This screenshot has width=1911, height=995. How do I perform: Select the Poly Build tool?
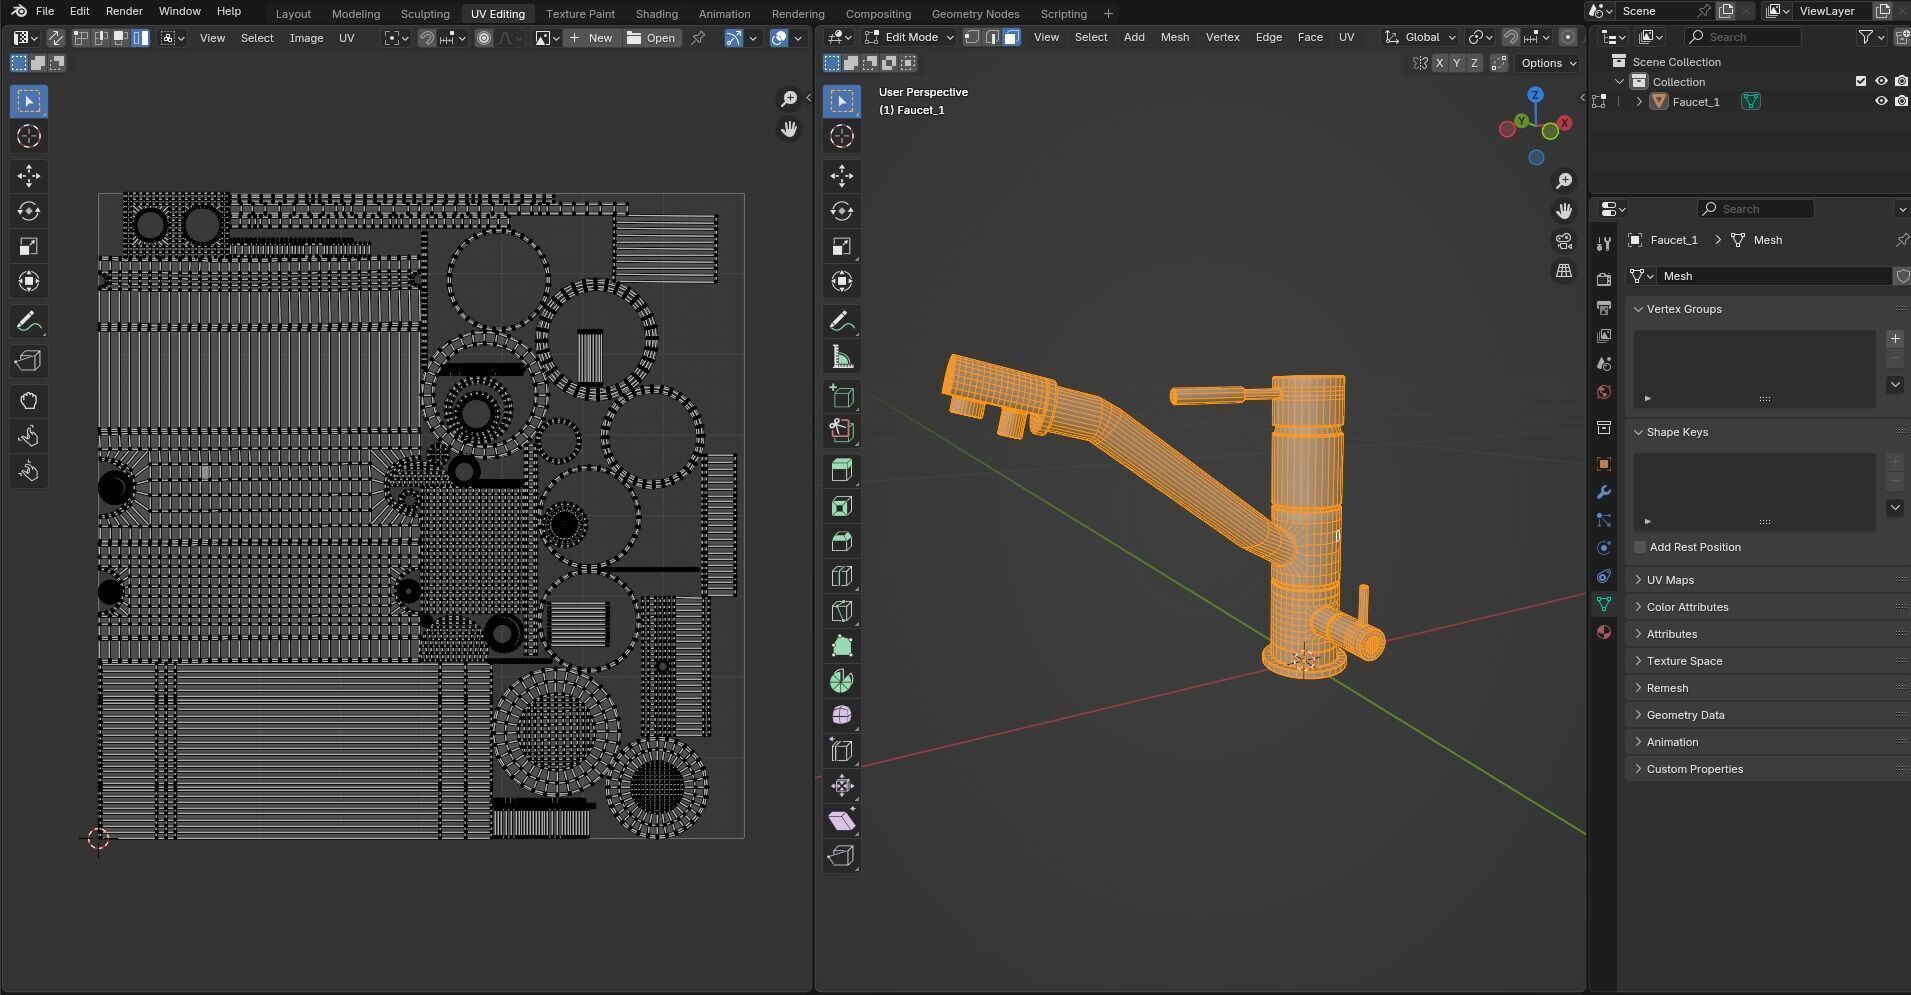pyautogui.click(x=842, y=646)
